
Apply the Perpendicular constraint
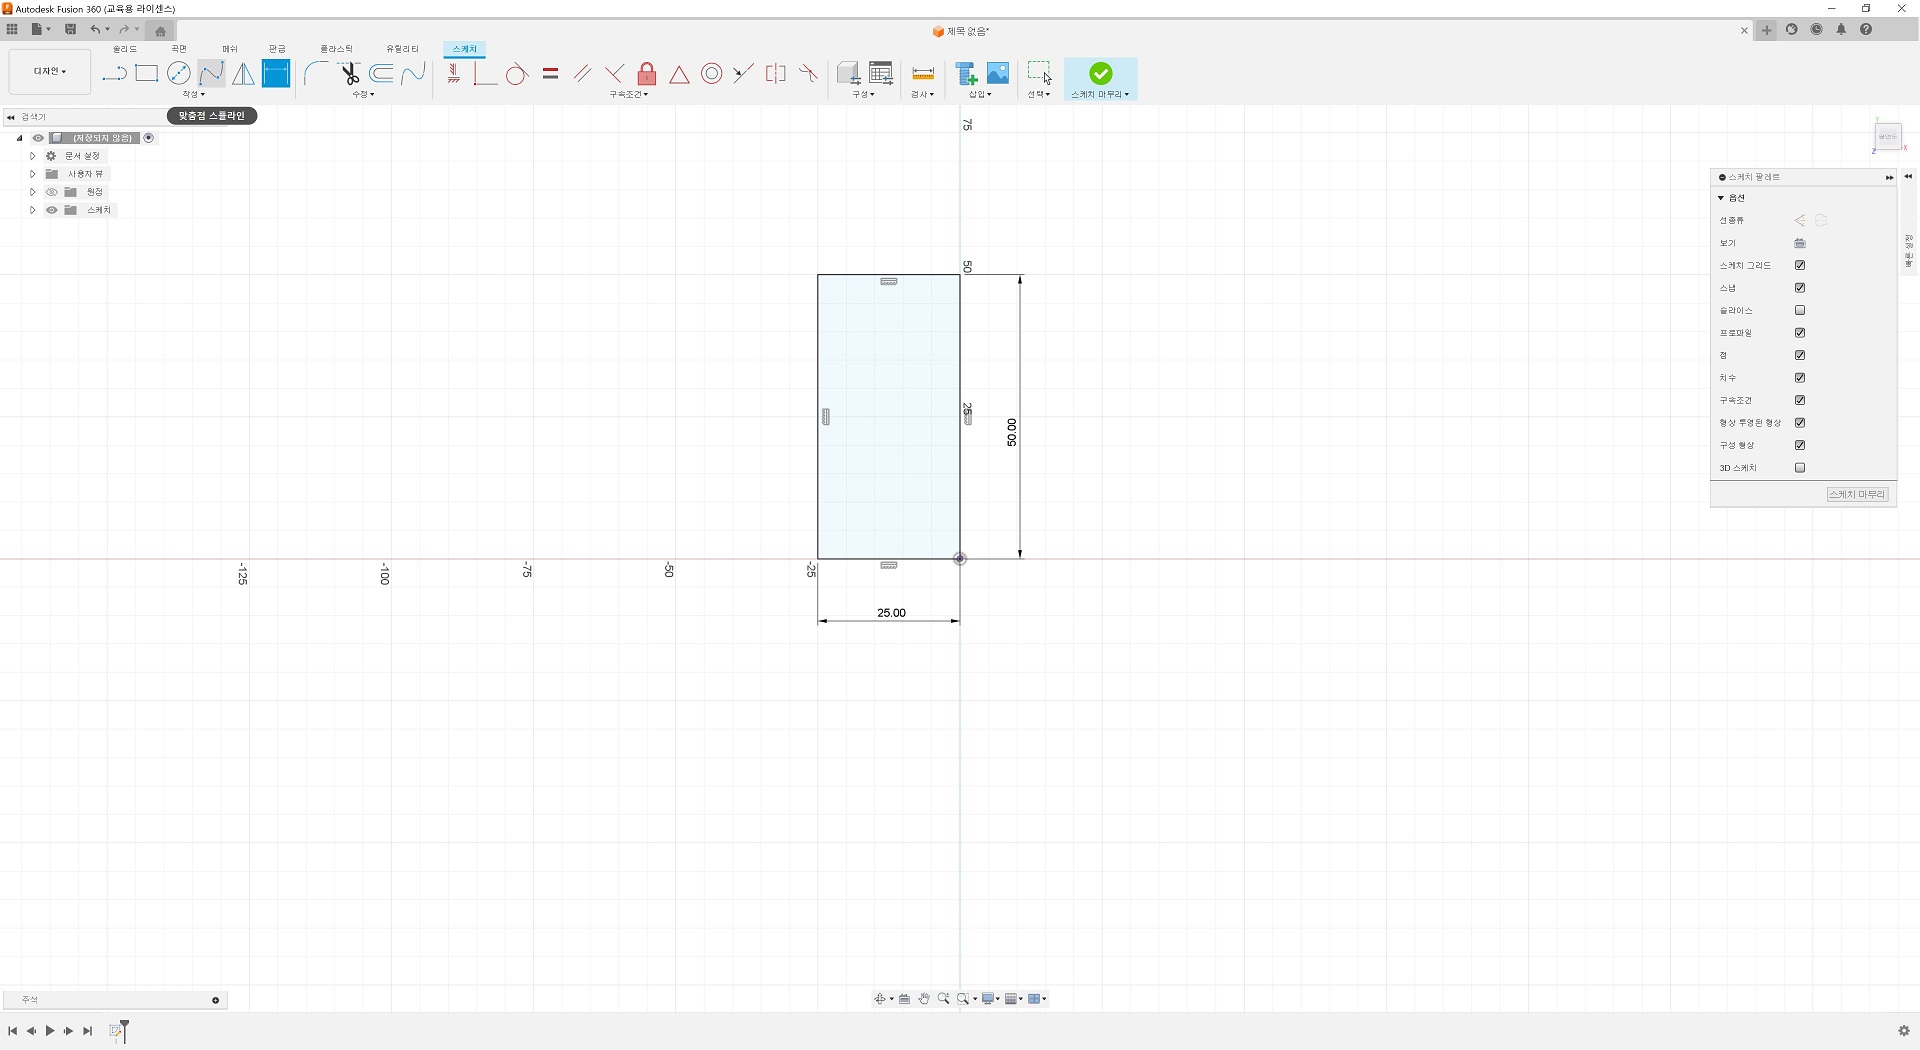[x=615, y=73]
